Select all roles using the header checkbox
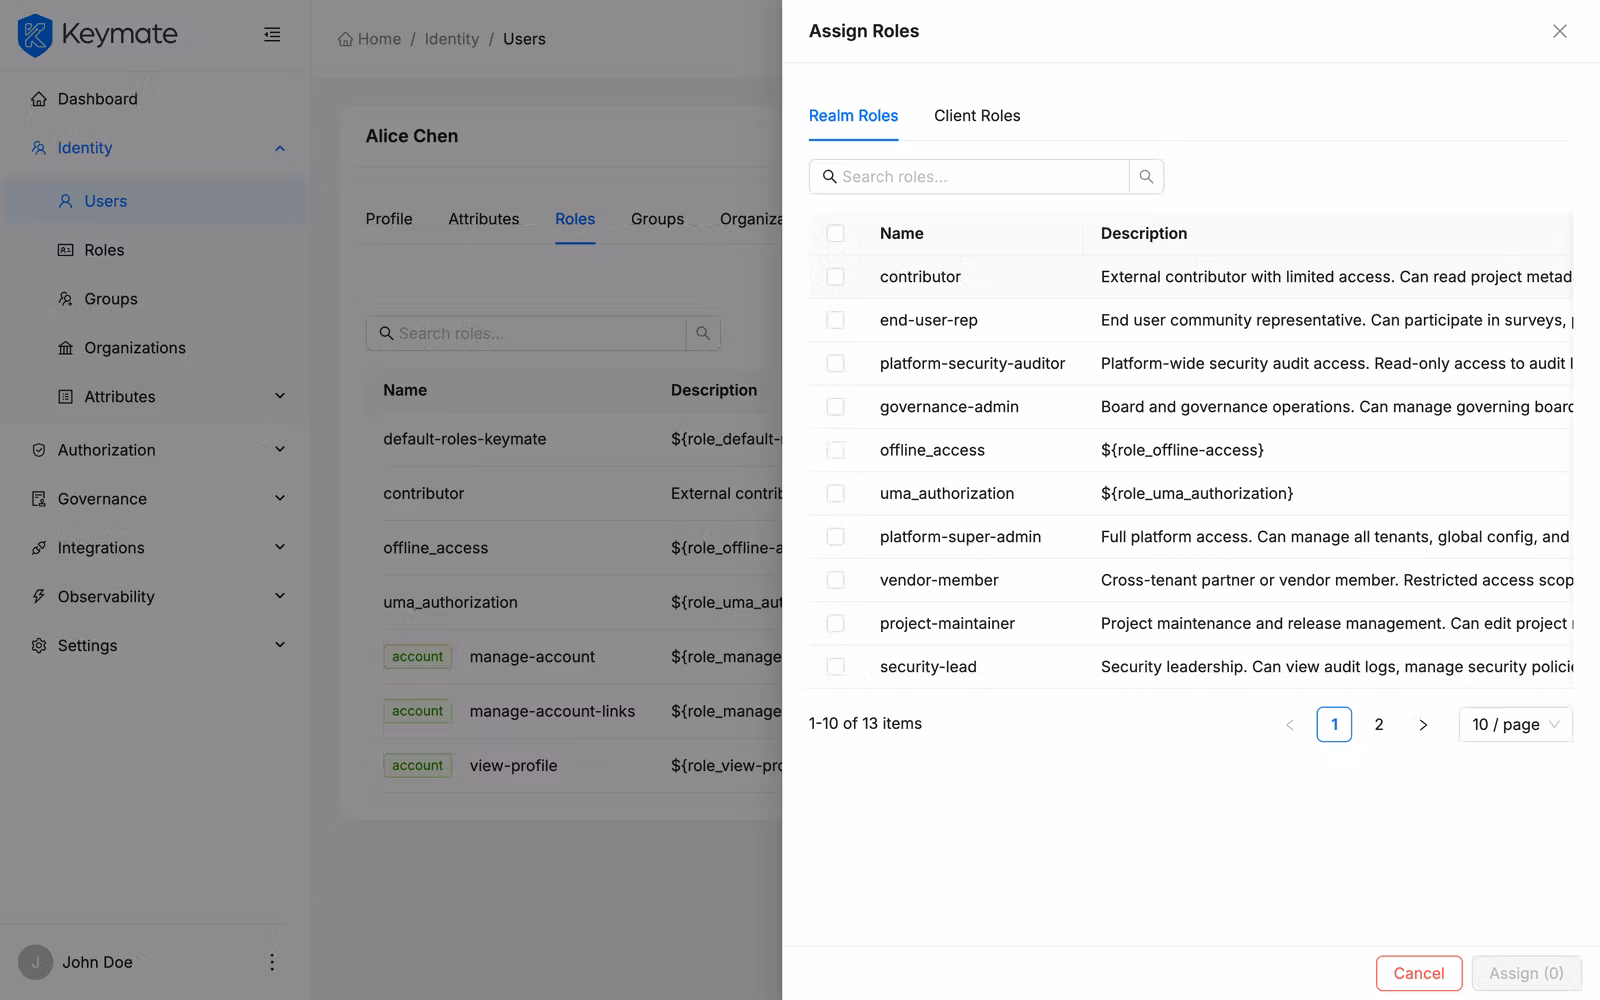 click(835, 232)
